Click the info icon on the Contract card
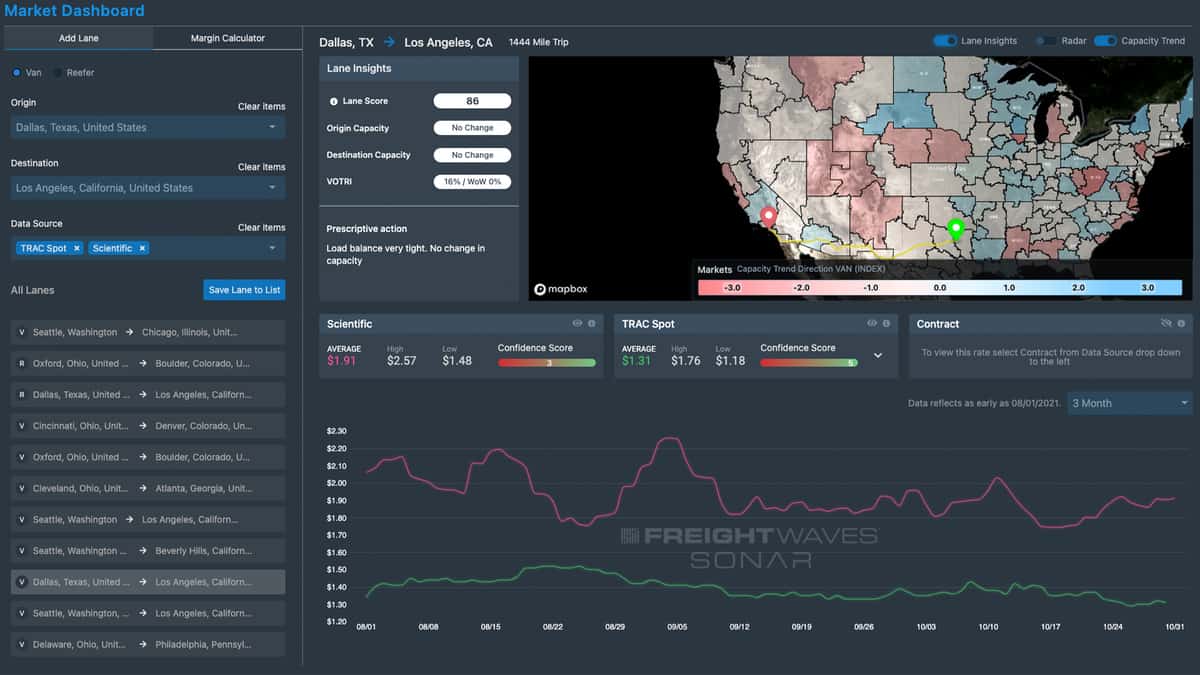 [1182, 324]
